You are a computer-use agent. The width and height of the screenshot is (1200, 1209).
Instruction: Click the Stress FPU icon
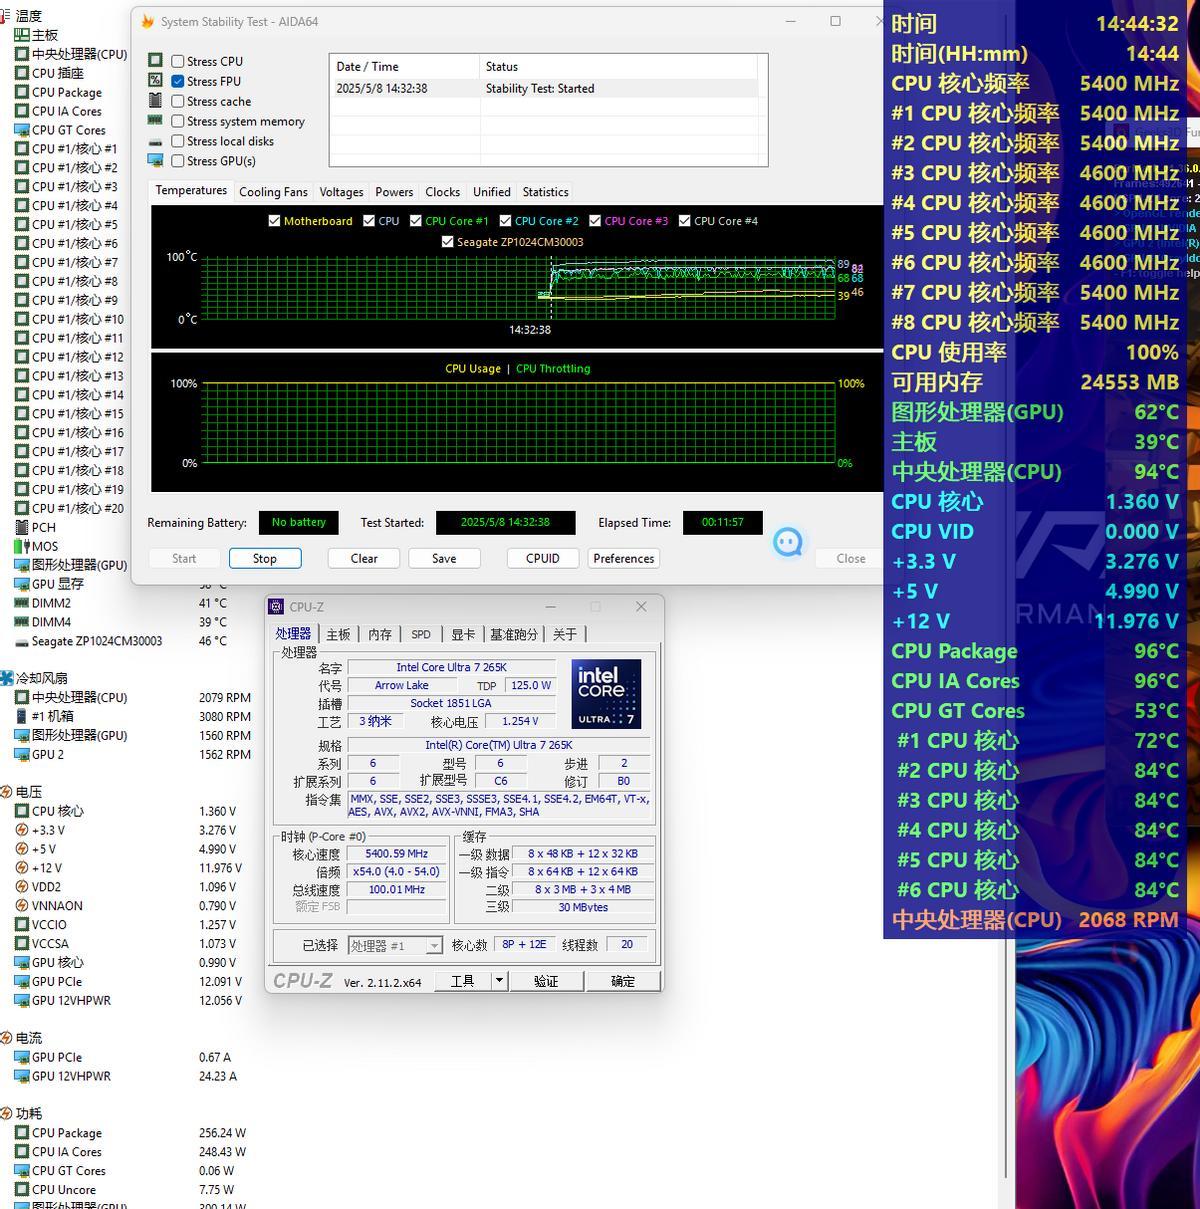(155, 81)
